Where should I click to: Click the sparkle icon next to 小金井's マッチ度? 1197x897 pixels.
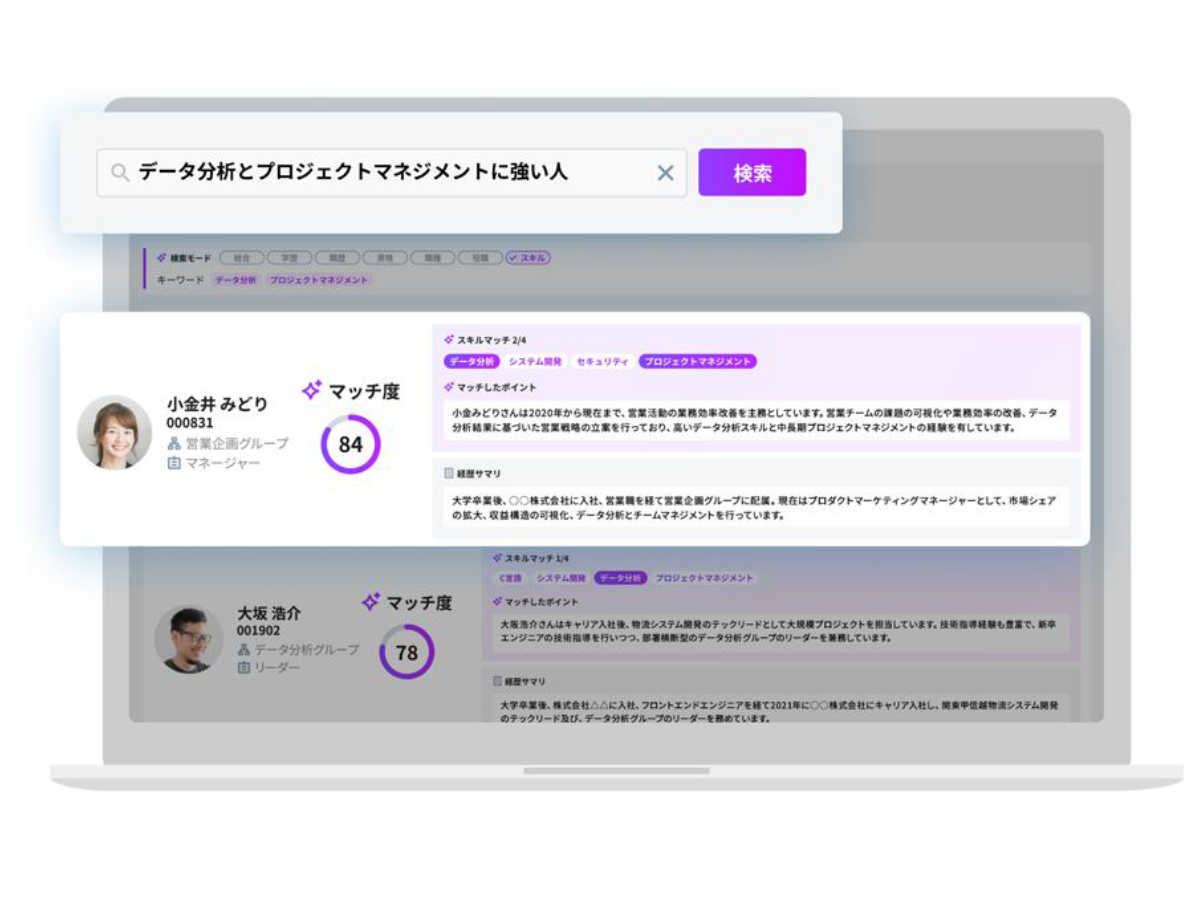(311, 390)
